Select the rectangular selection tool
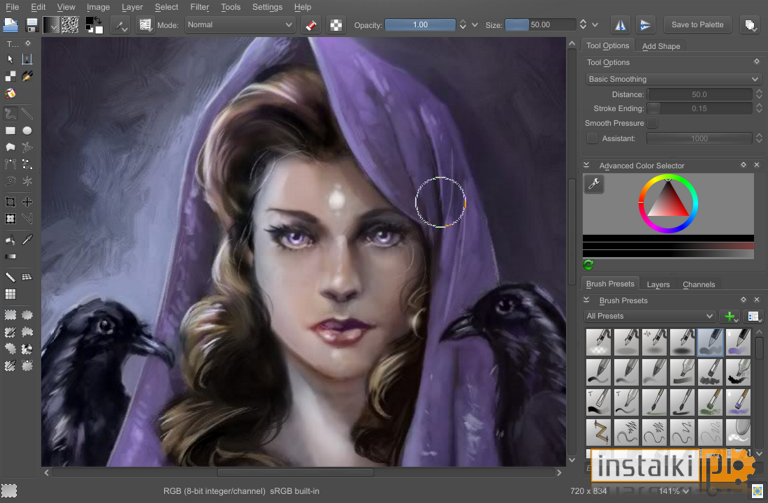The width and height of the screenshot is (768, 503). 10,315
